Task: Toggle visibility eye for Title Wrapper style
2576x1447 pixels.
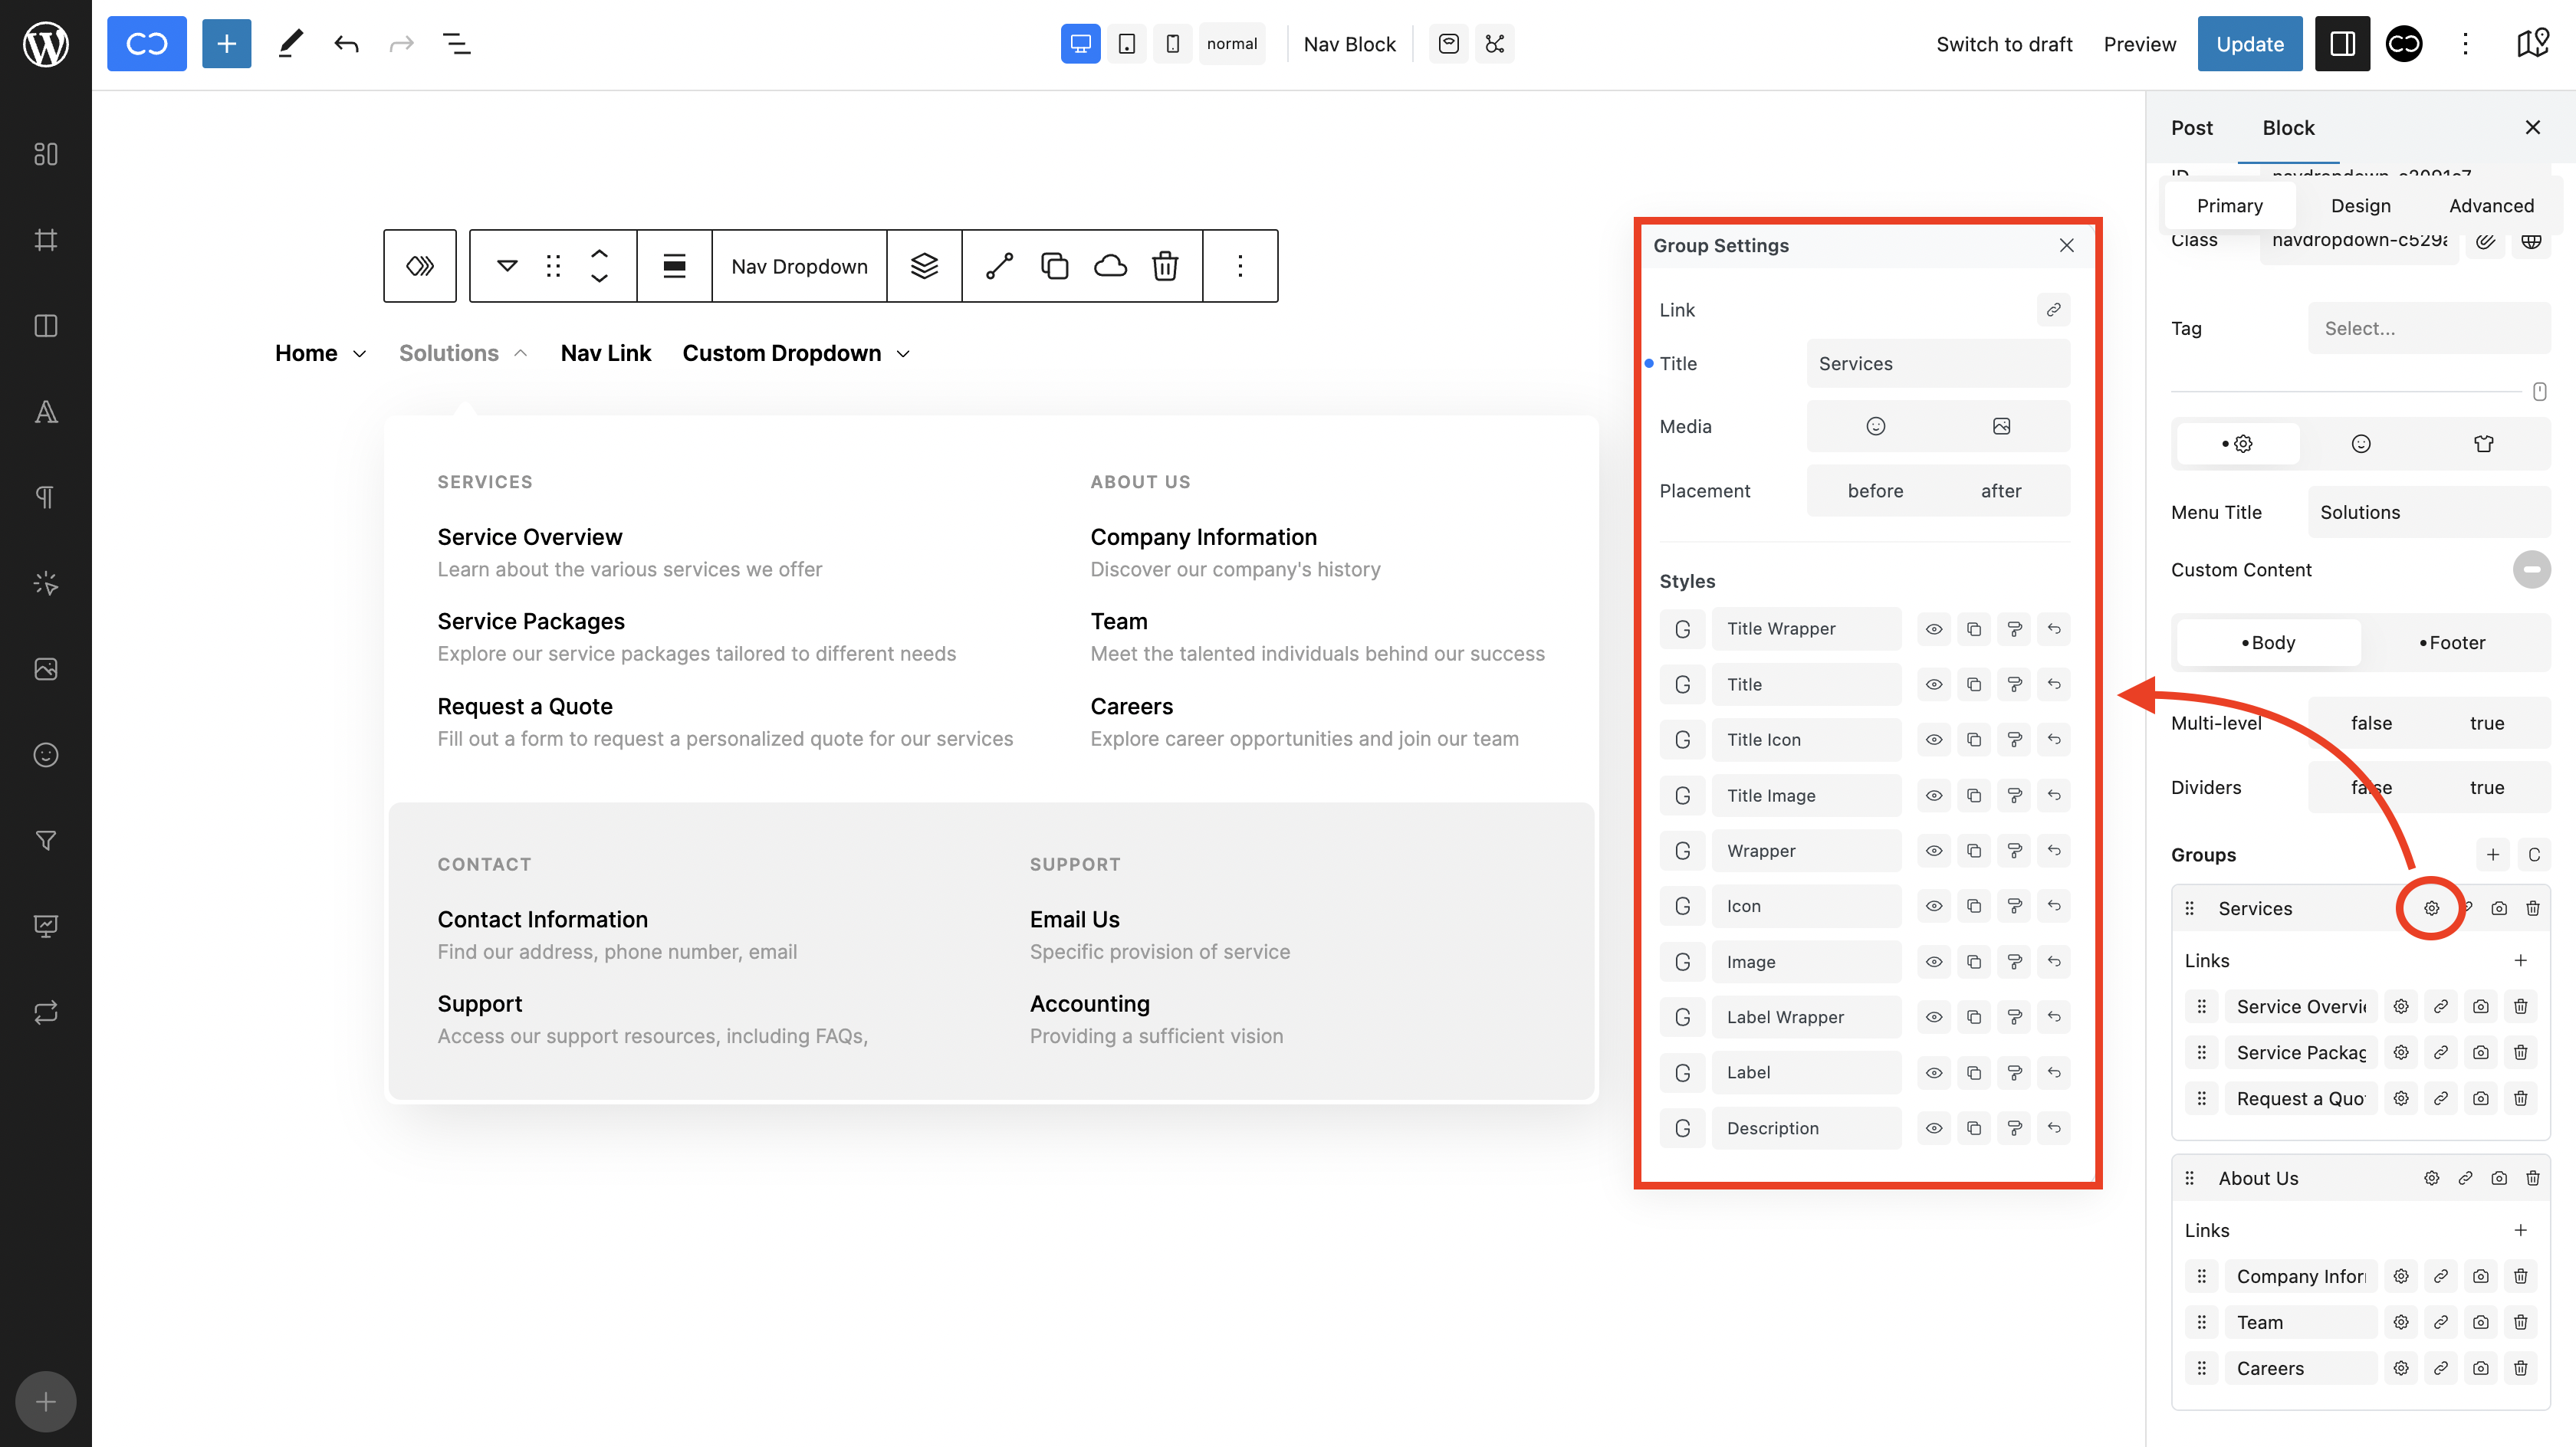Action: point(1934,629)
